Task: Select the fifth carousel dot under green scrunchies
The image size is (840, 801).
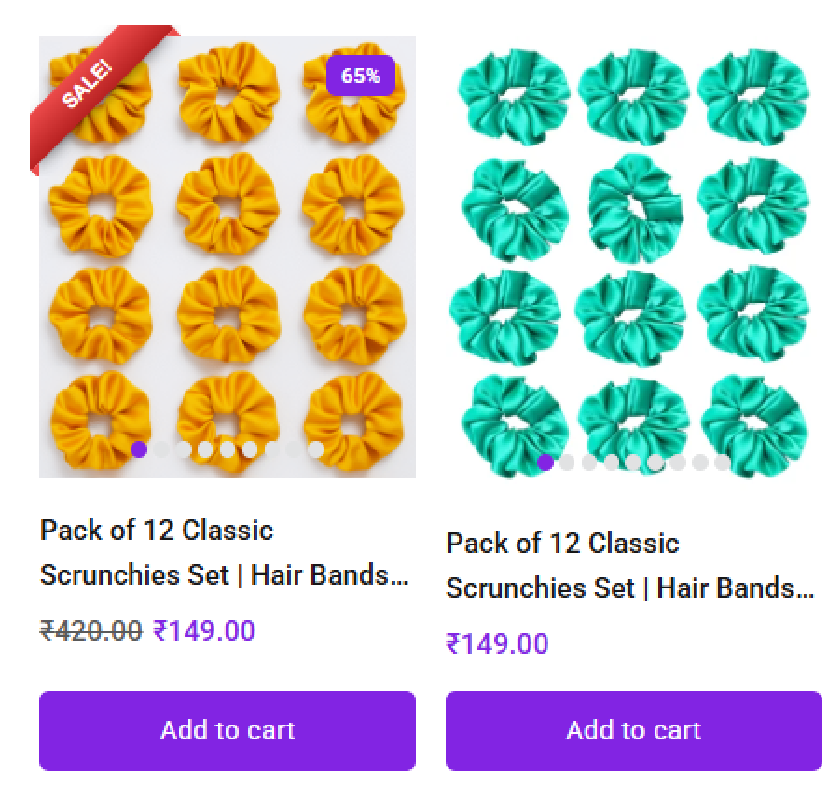Action: pos(633,462)
